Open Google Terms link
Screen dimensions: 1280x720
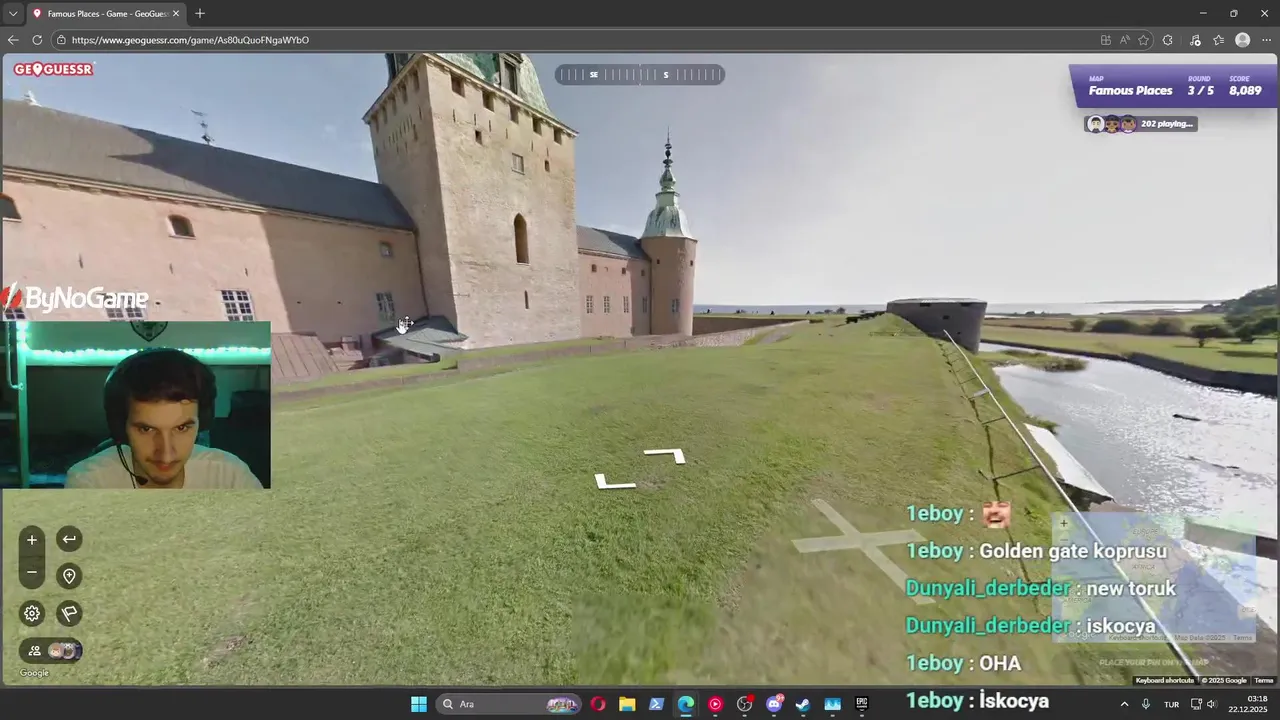point(1264,680)
